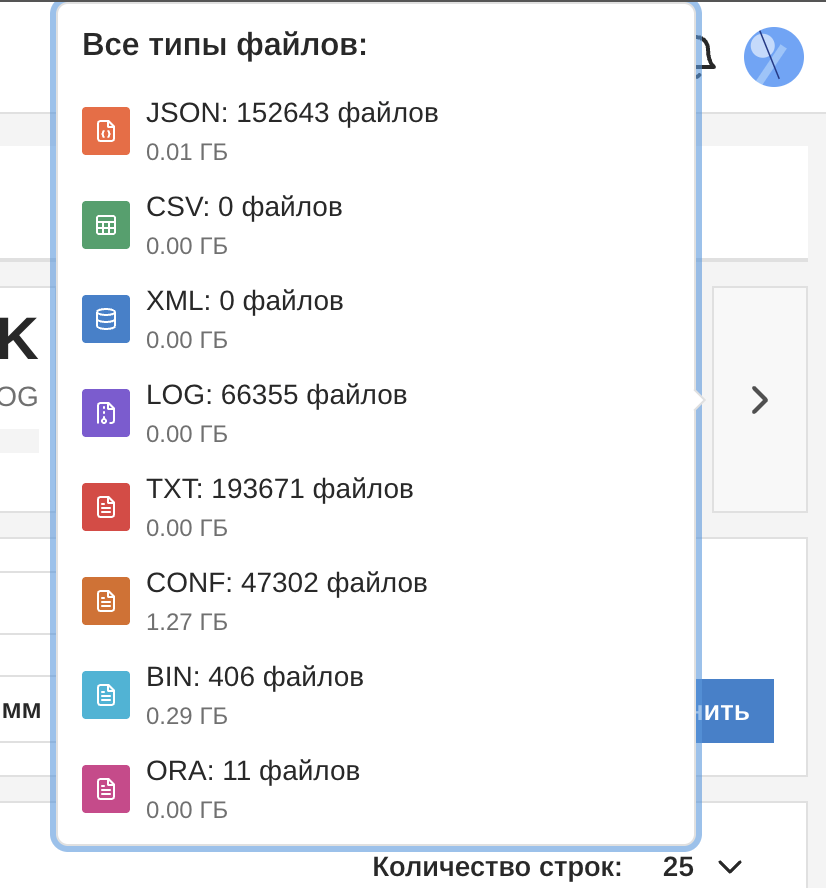Expand the right-side chevron arrow panel

[x=759, y=399]
